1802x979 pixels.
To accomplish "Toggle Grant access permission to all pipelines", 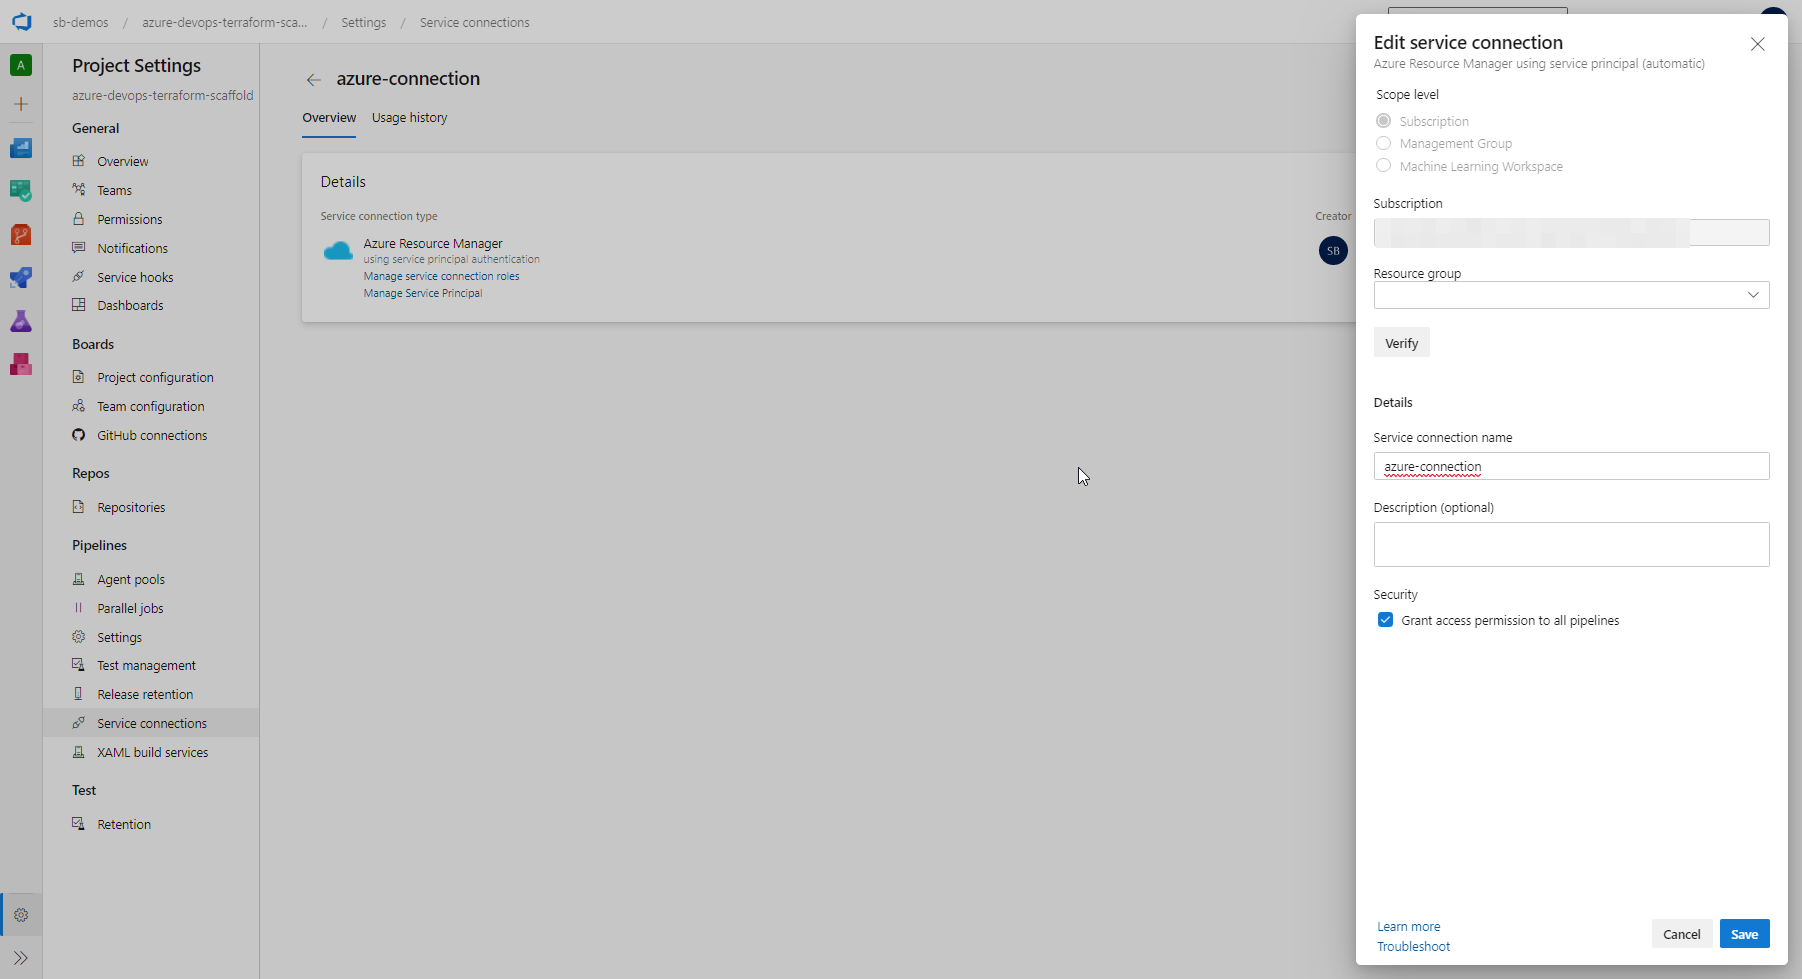I will pyautogui.click(x=1385, y=620).
